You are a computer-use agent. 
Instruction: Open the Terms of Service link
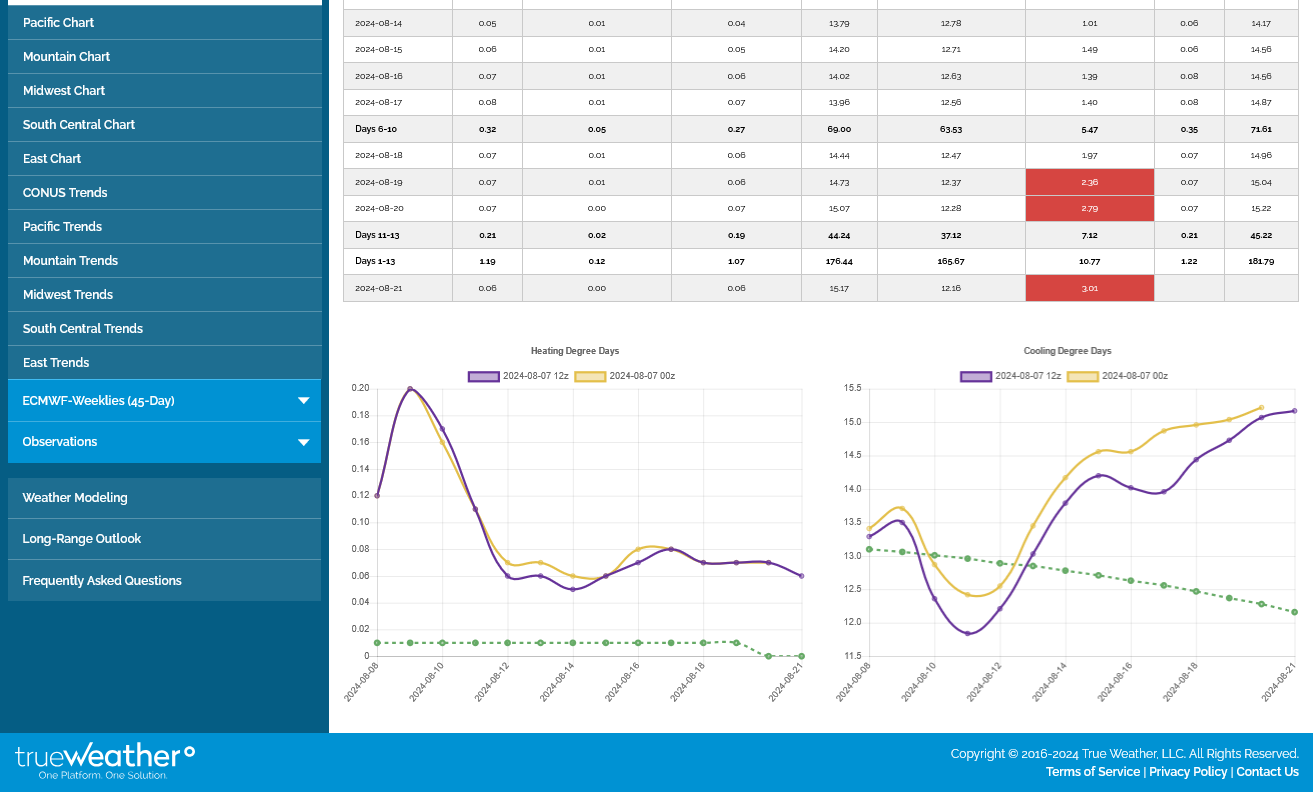(x=1092, y=772)
